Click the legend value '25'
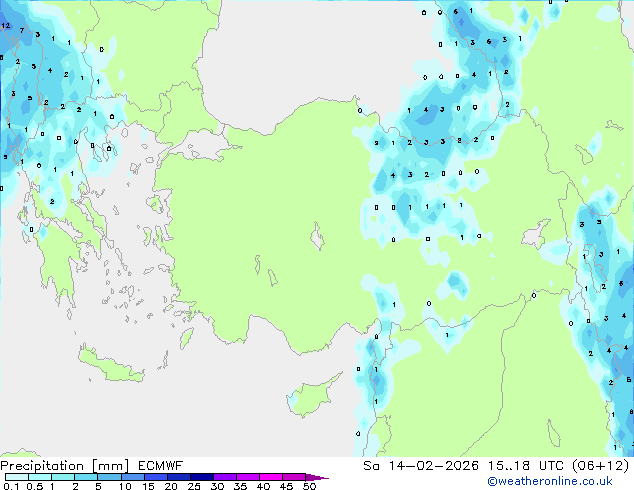The width and height of the screenshot is (634, 490). point(194,486)
